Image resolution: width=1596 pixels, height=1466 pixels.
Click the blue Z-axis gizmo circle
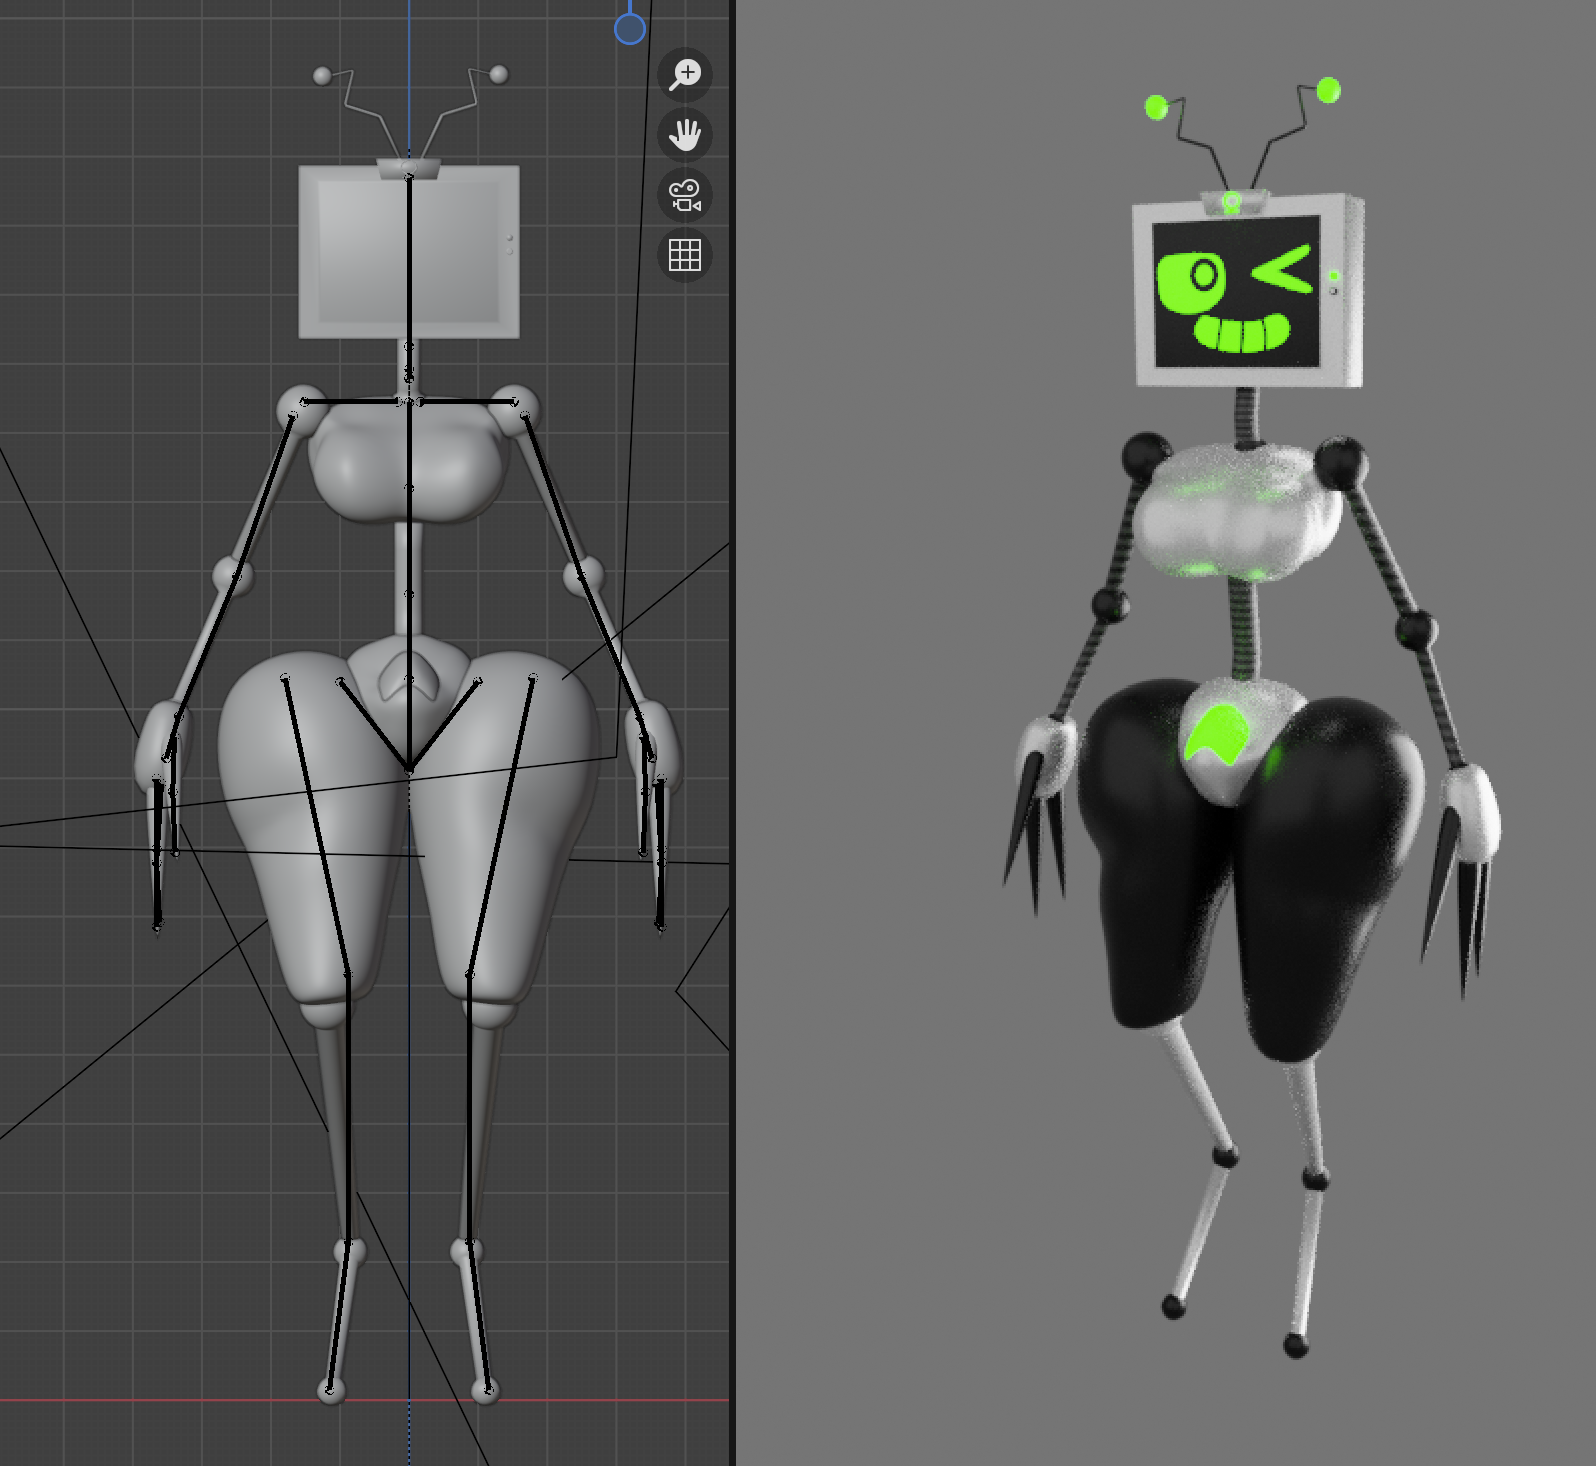tap(630, 29)
